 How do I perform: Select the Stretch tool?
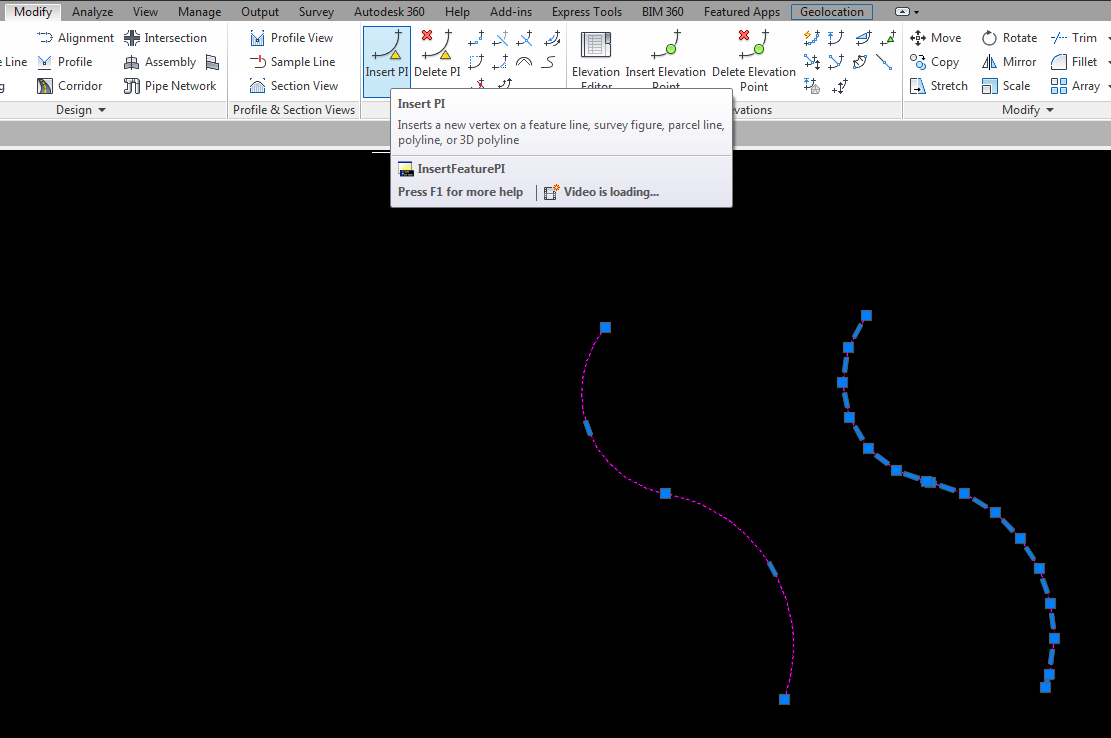click(x=938, y=85)
